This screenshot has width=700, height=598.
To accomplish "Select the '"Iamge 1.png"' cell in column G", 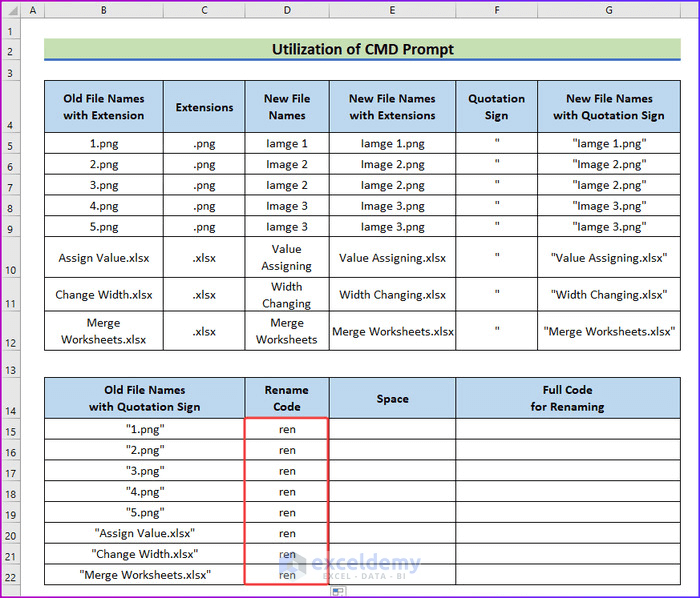I will pos(609,144).
